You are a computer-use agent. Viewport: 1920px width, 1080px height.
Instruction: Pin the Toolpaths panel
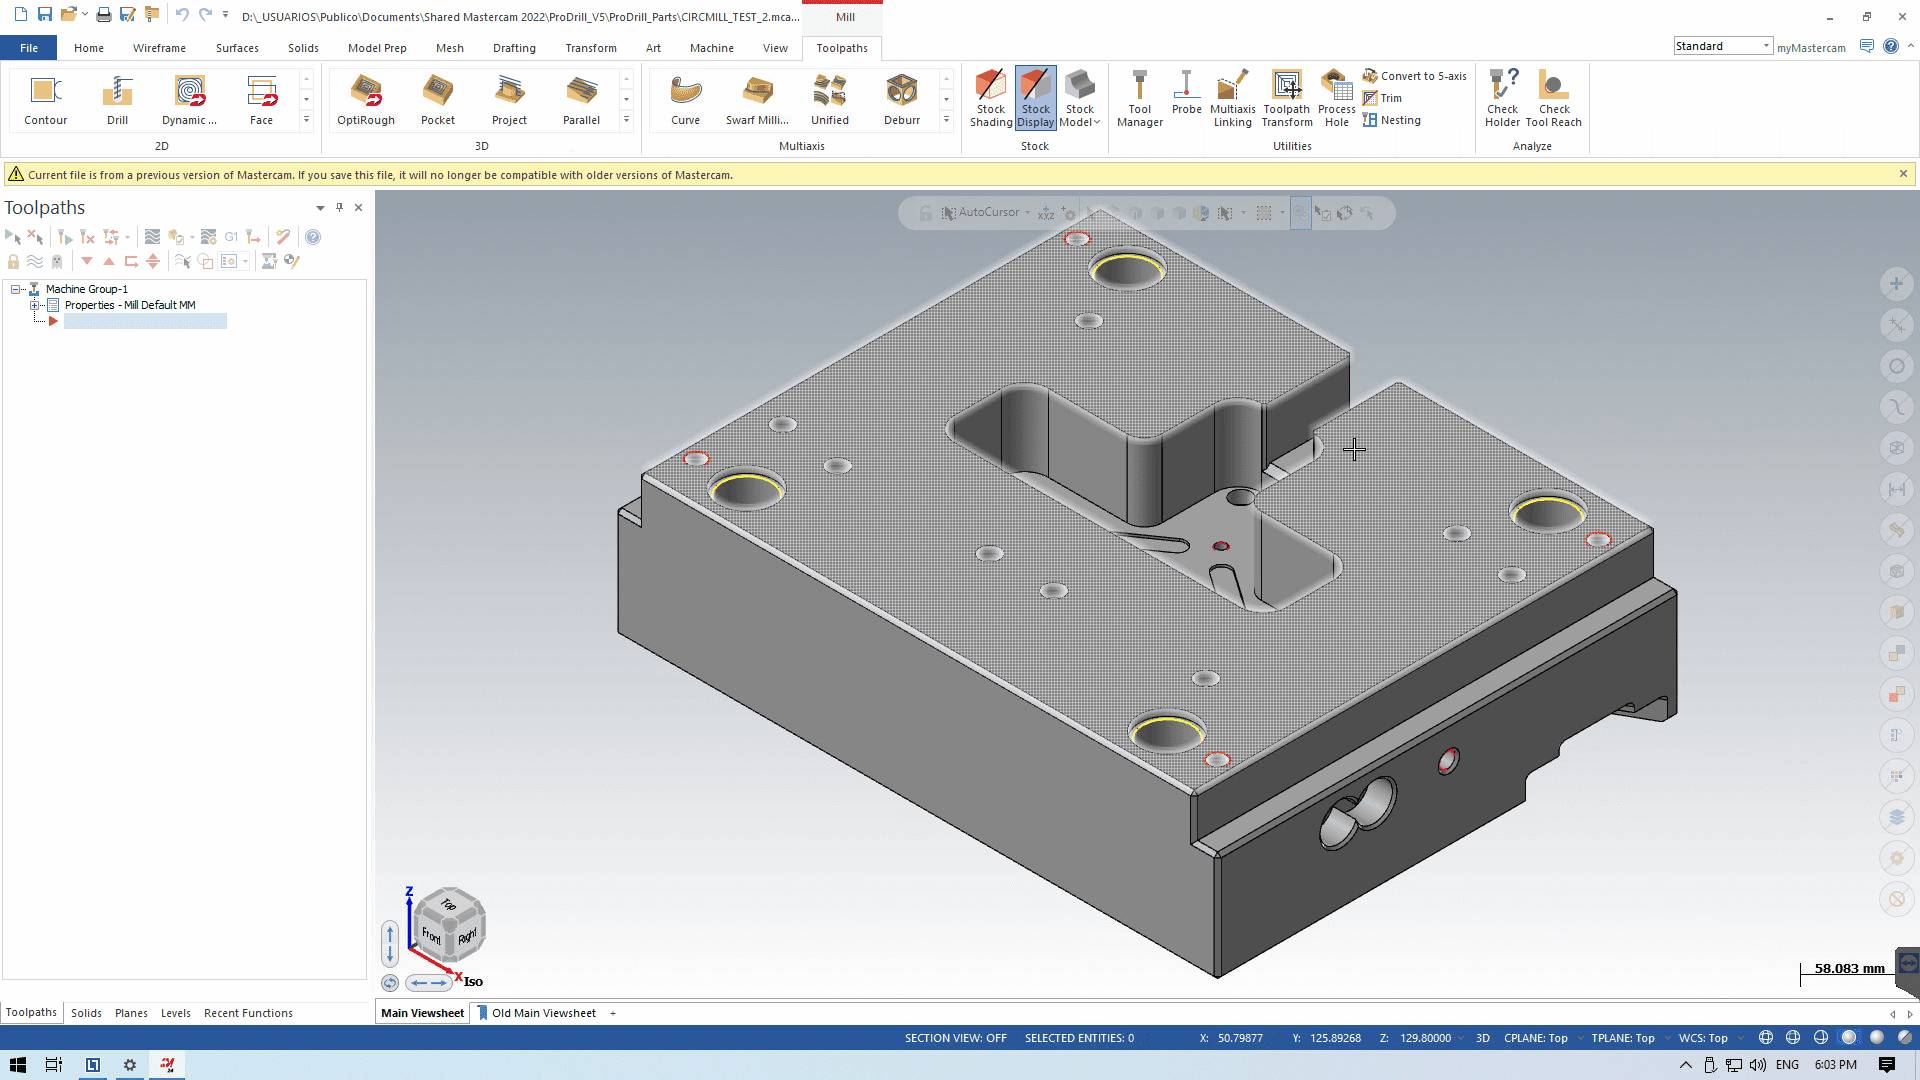pos(340,208)
